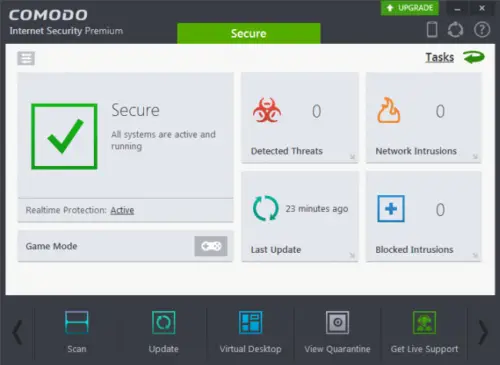The height and width of the screenshot is (365, 500).
Task: Click the Realtime Protection label
Action: pyautogui.click(x=66, y=210)
